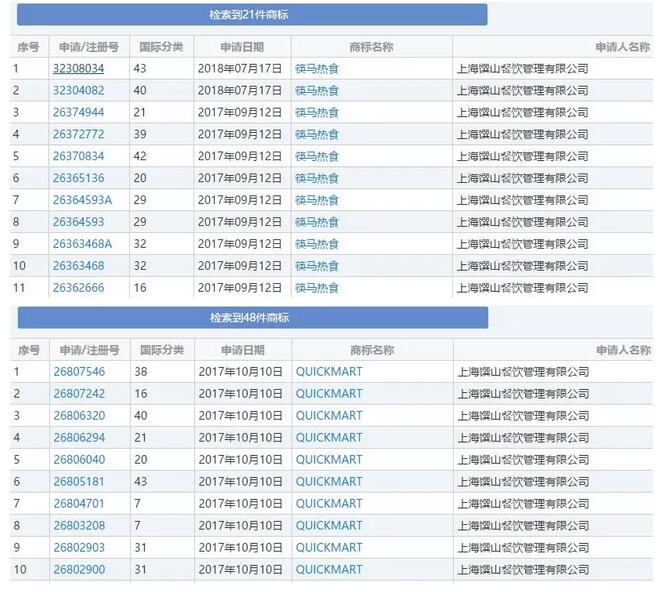The width and height of the screenshot is (669, 592).
Task: Click QUICKMART name in row 26806320
Action: point(329,416)
